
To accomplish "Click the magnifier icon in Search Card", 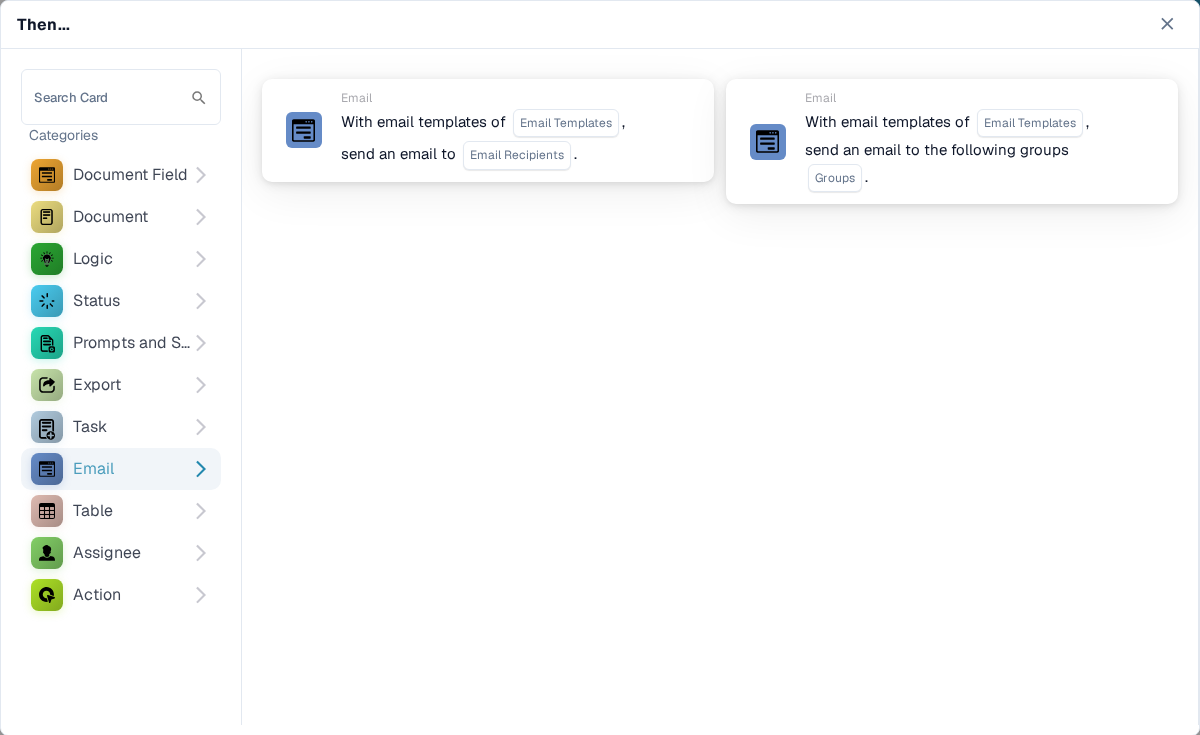I will (x=199, y=98).
